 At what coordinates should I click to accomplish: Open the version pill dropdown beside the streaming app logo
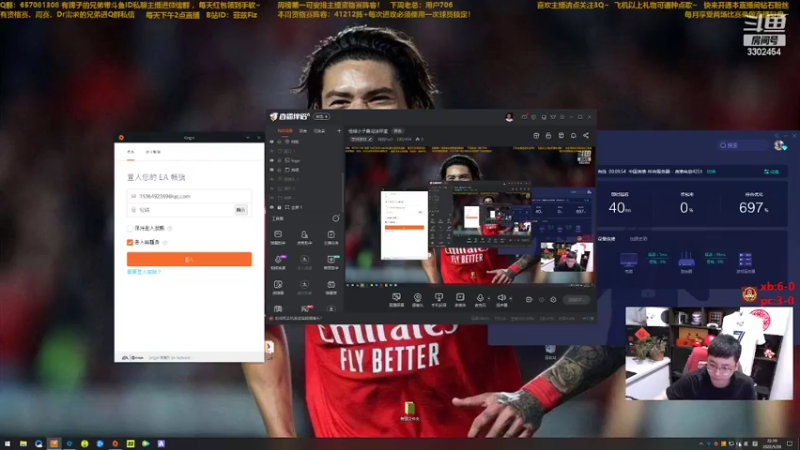[x=321, y=117]
